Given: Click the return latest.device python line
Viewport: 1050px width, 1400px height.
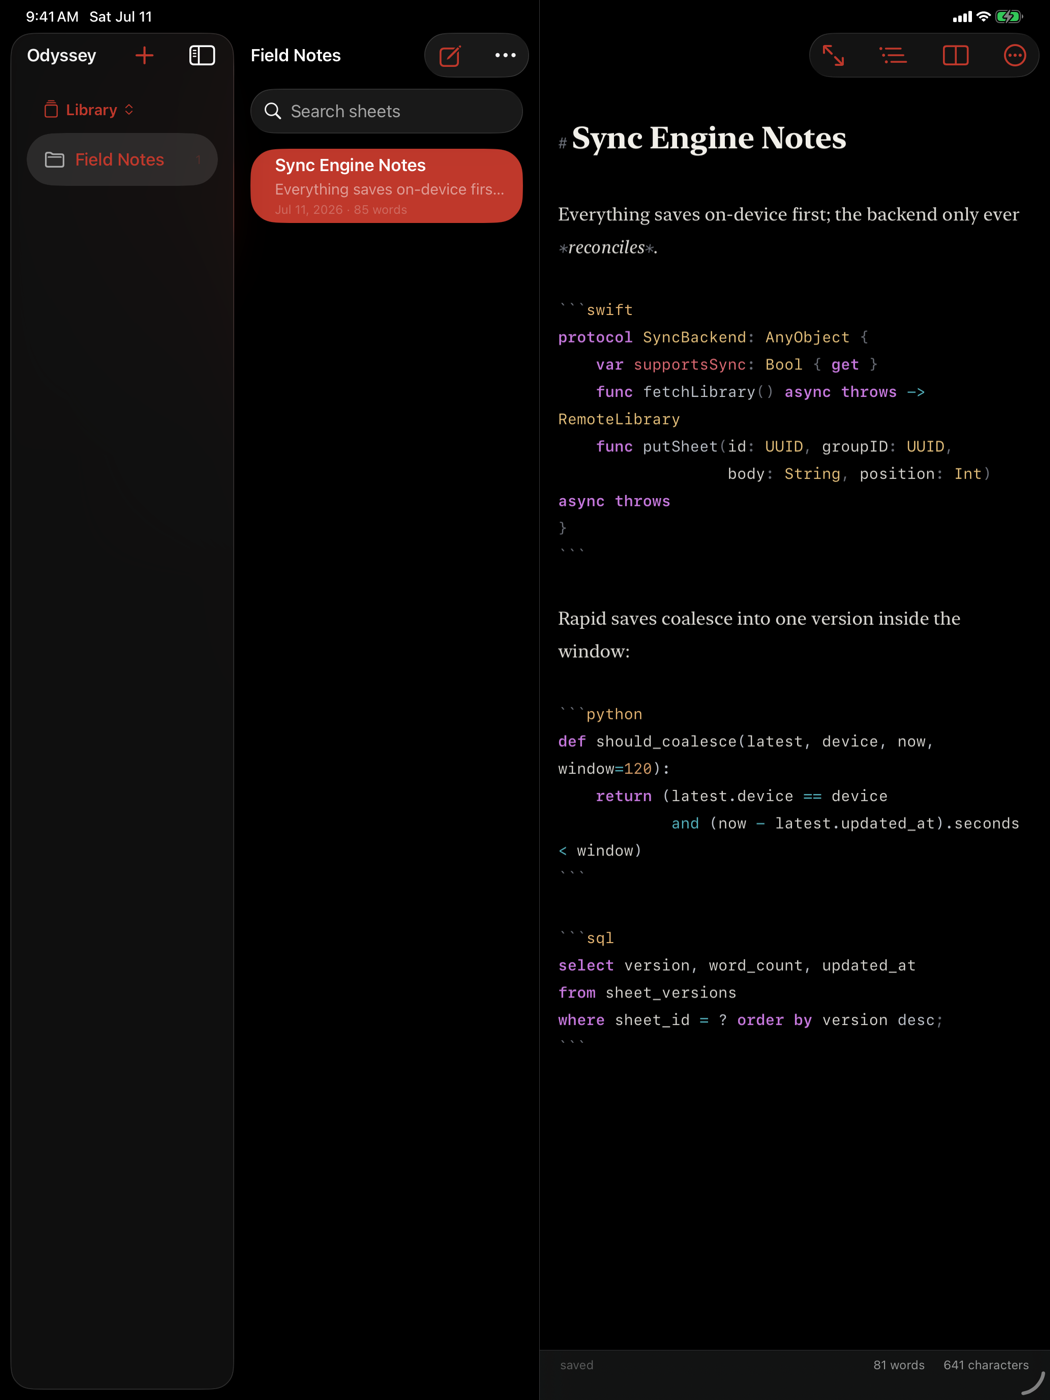Looking at the screenshot, I should (x=741, y=797).
